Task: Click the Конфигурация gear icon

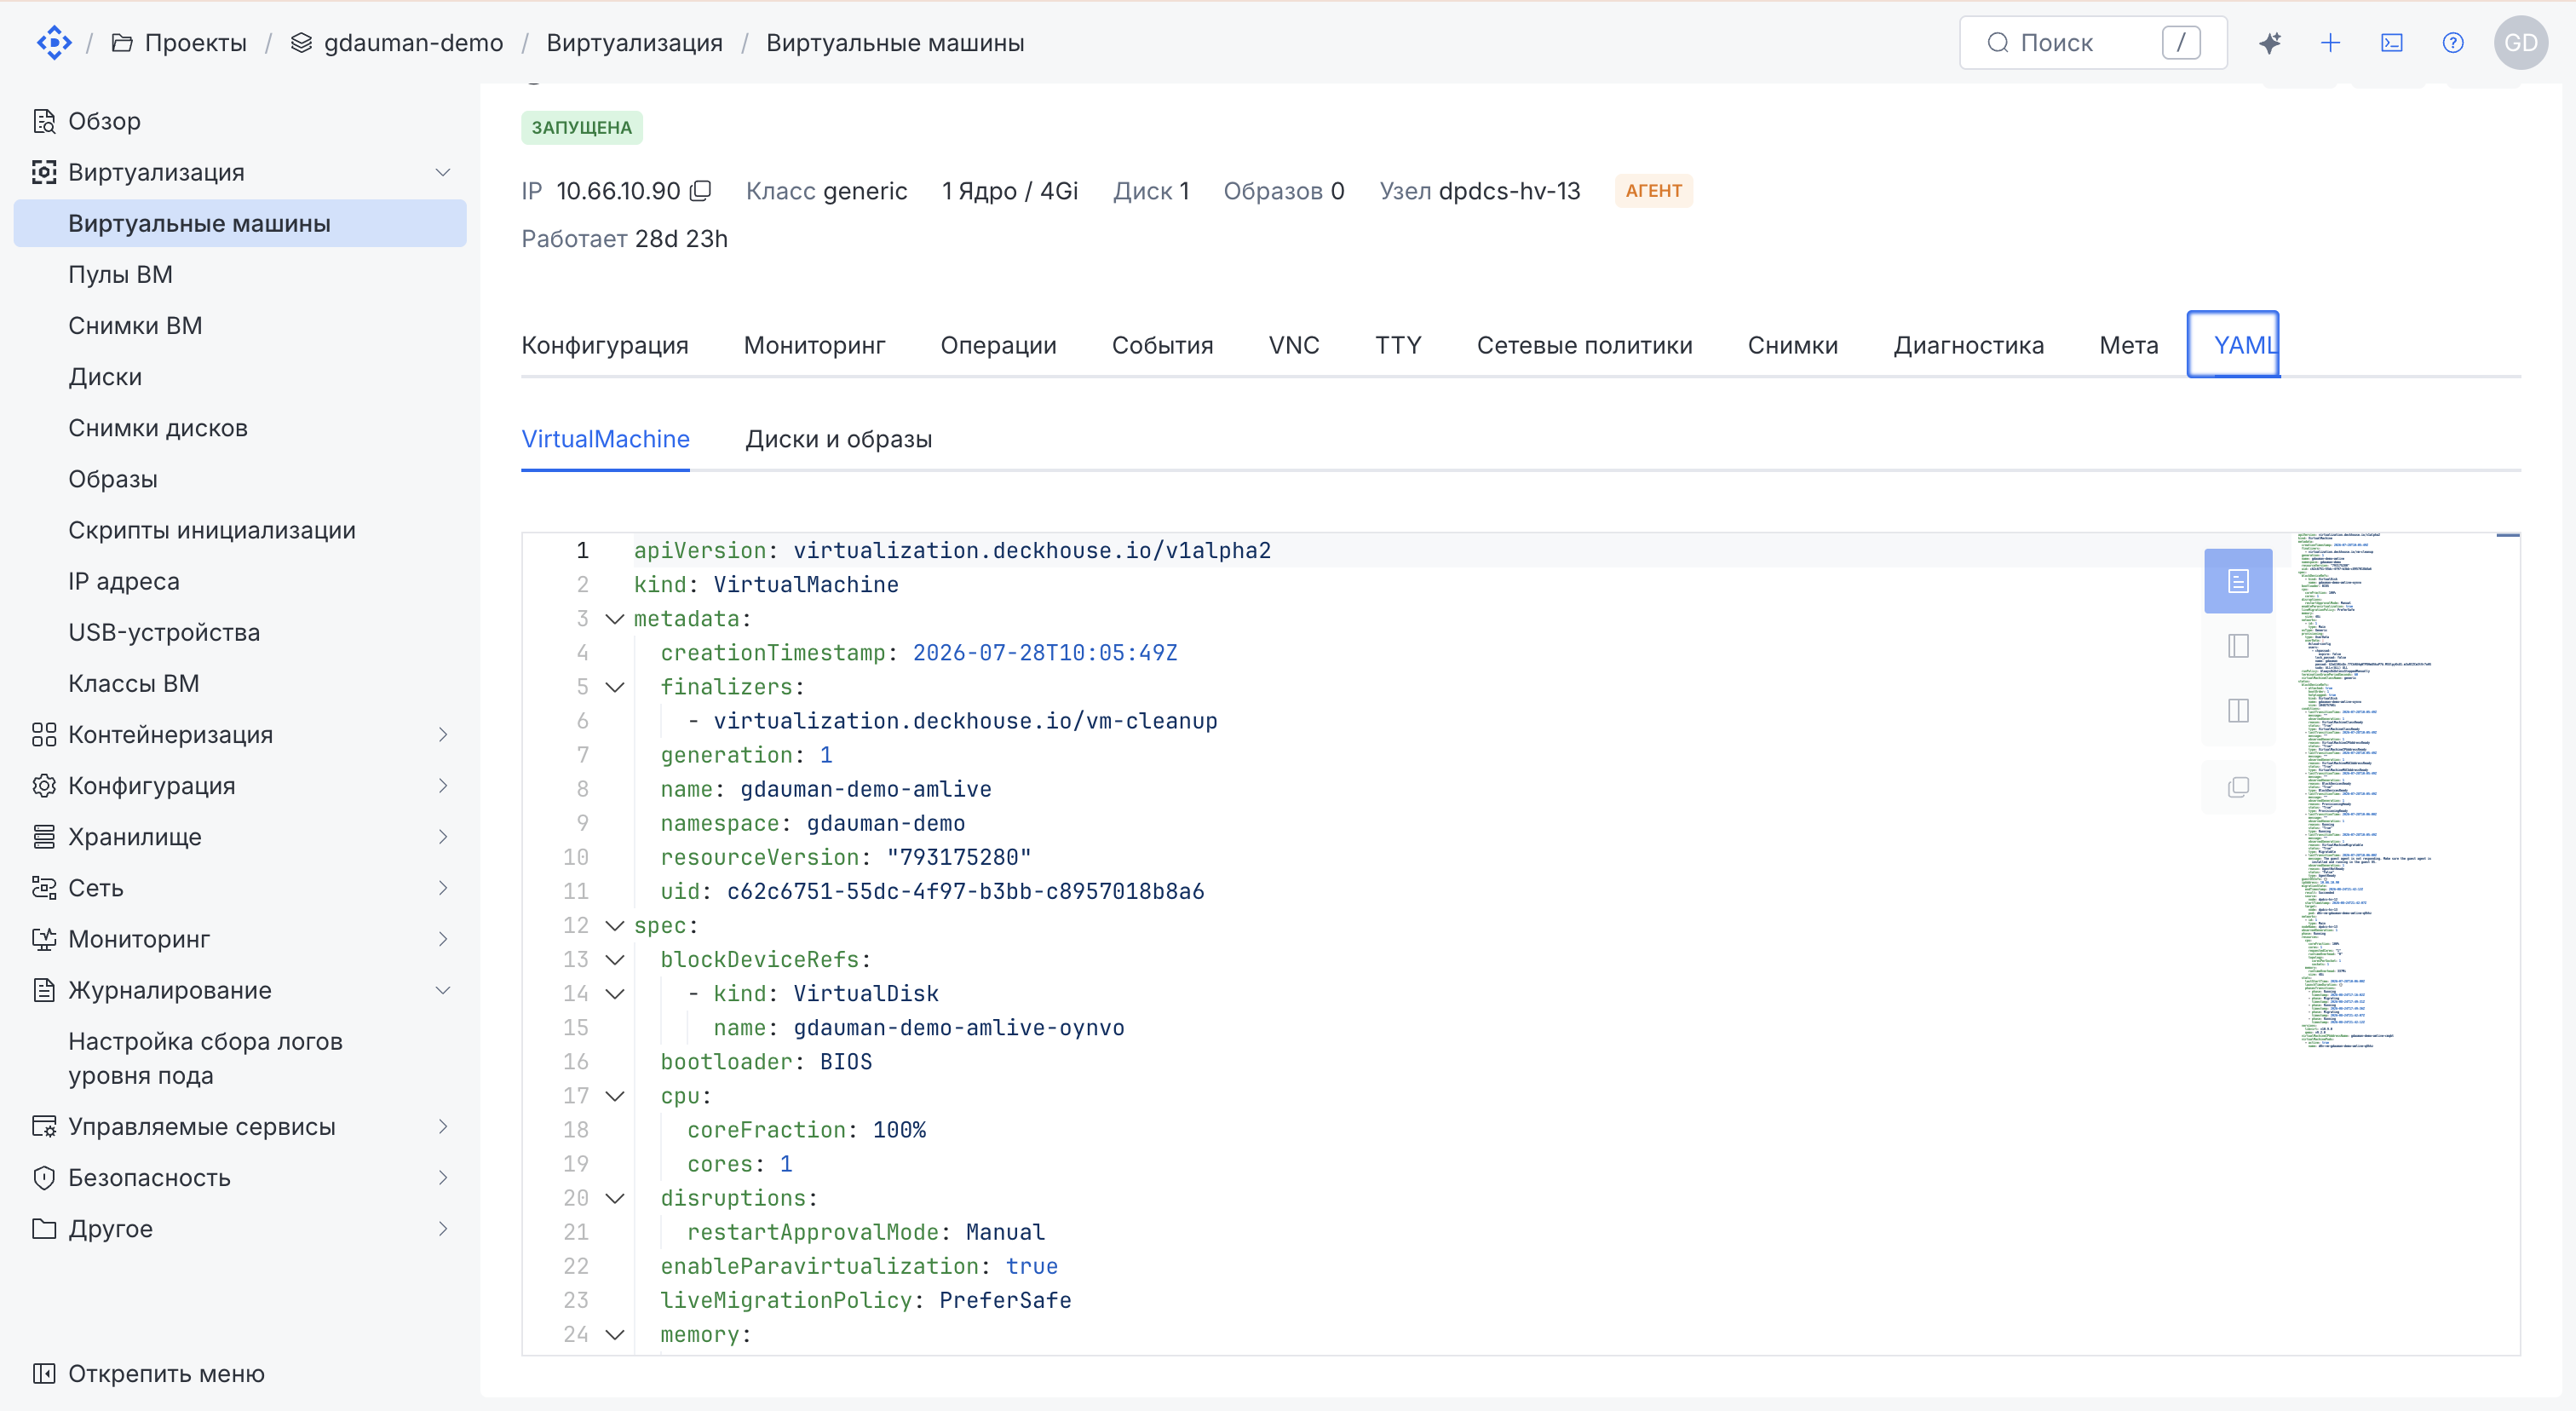Action: pyautogui.click(x=44, y=786)
